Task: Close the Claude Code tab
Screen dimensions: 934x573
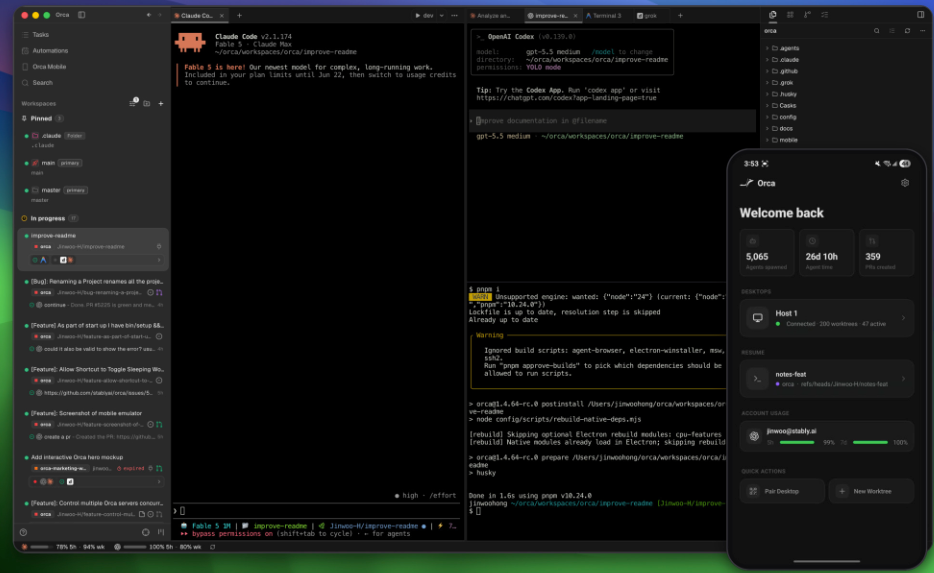Action: pyautogui.click(x=222, y=15)
